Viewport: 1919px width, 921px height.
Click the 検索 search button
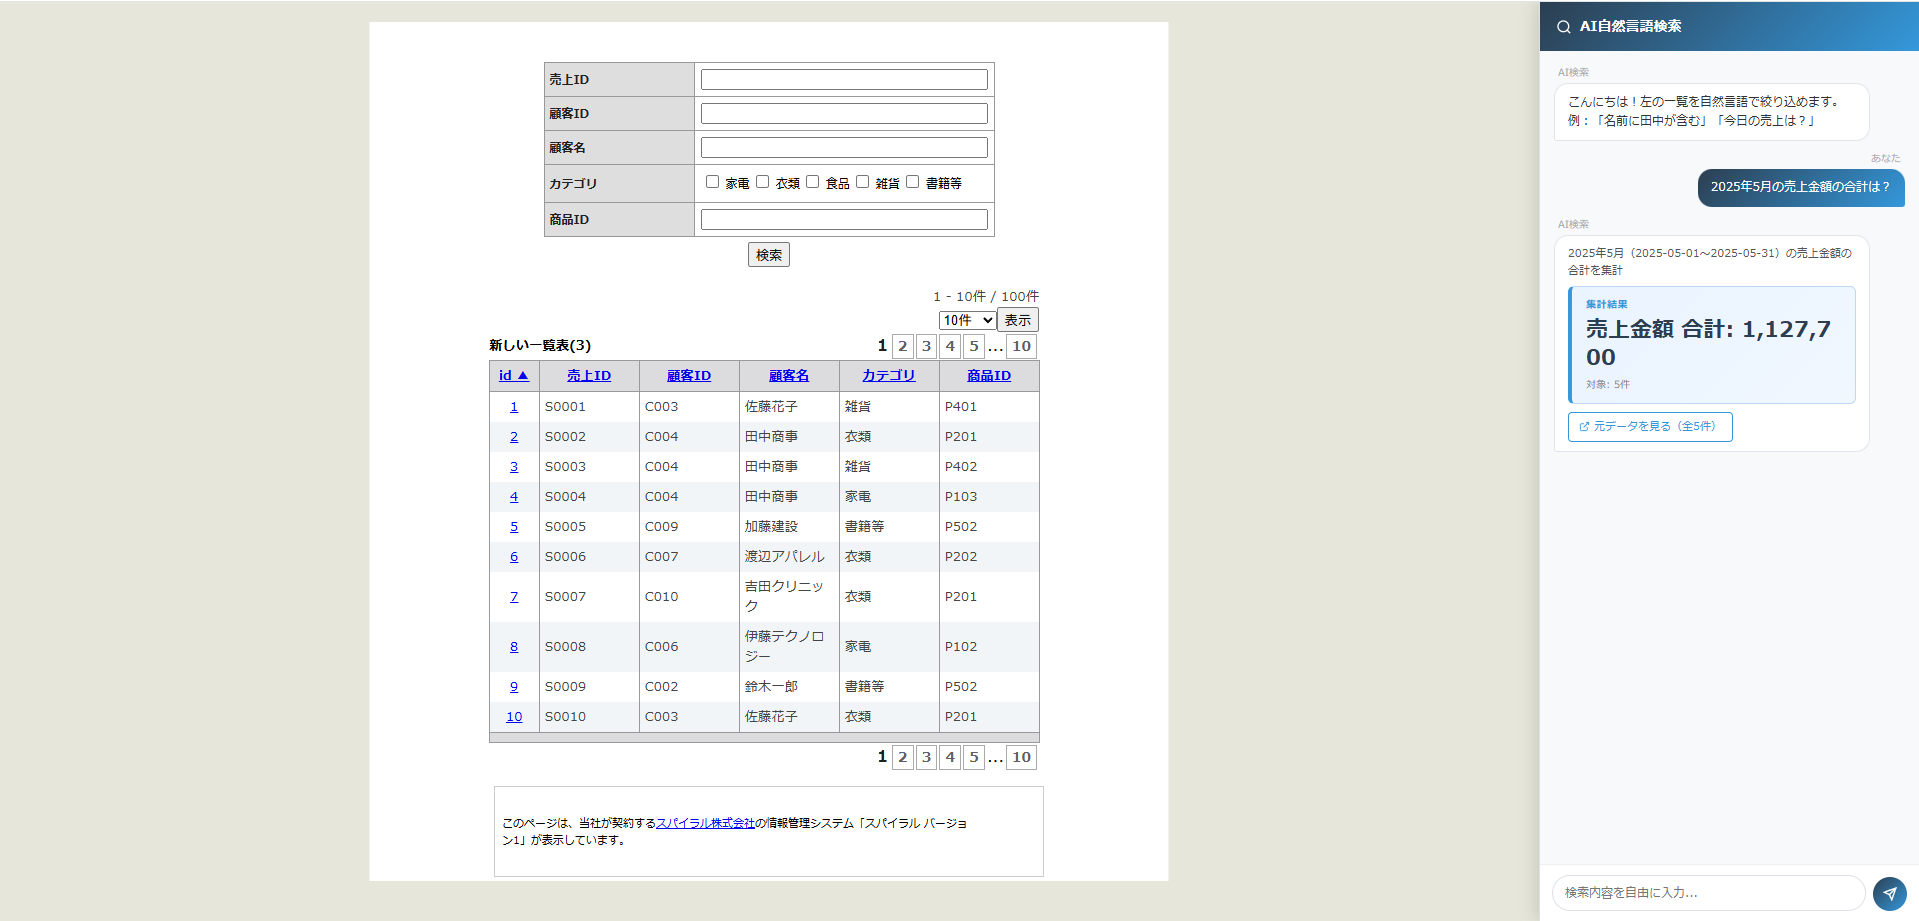769,255
